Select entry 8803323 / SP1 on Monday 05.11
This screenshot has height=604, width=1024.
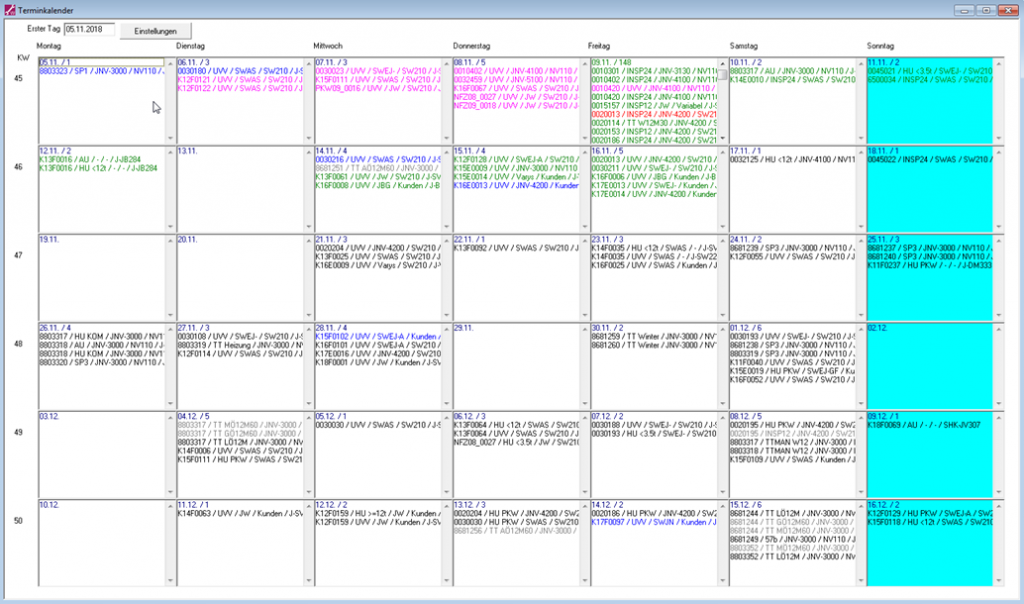(x=98, y=71)
